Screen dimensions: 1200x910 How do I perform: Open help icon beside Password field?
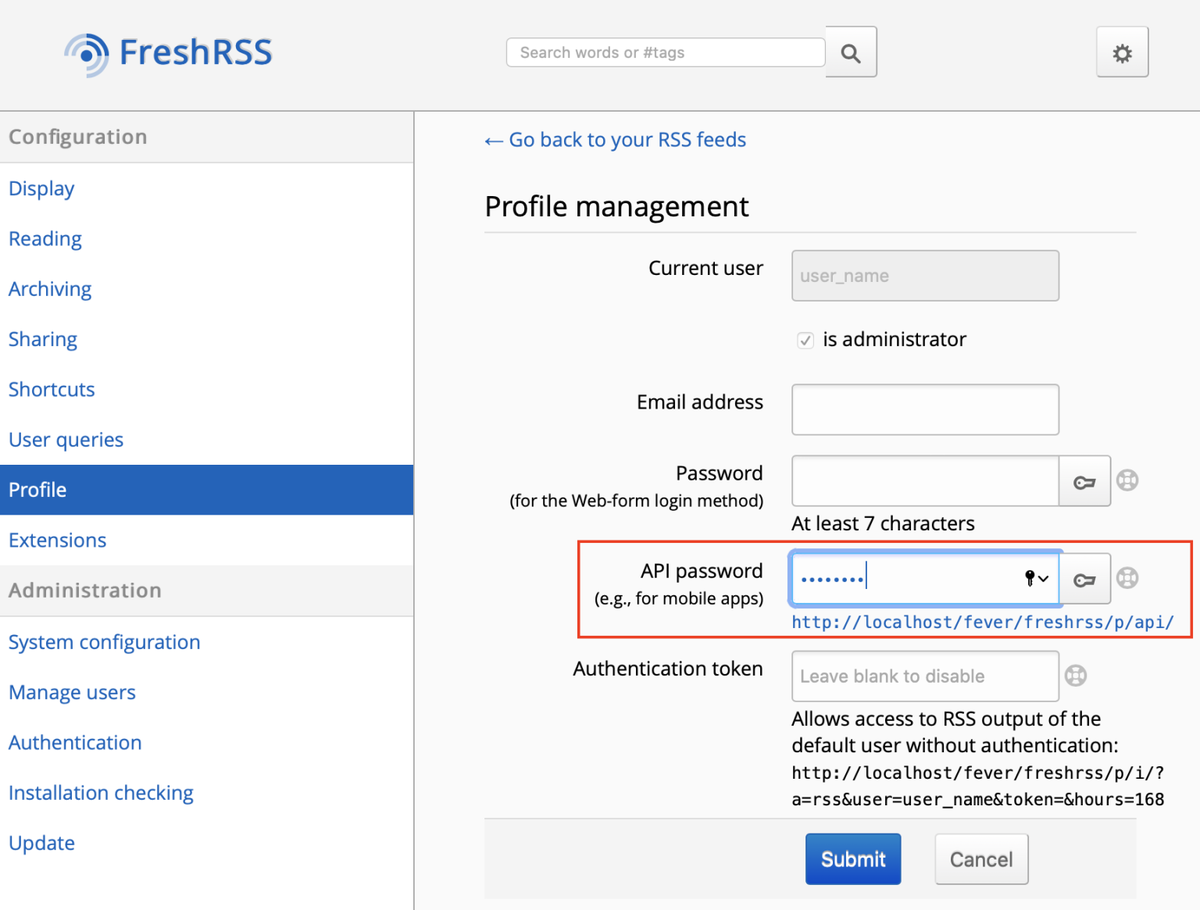pos(1128,480)
